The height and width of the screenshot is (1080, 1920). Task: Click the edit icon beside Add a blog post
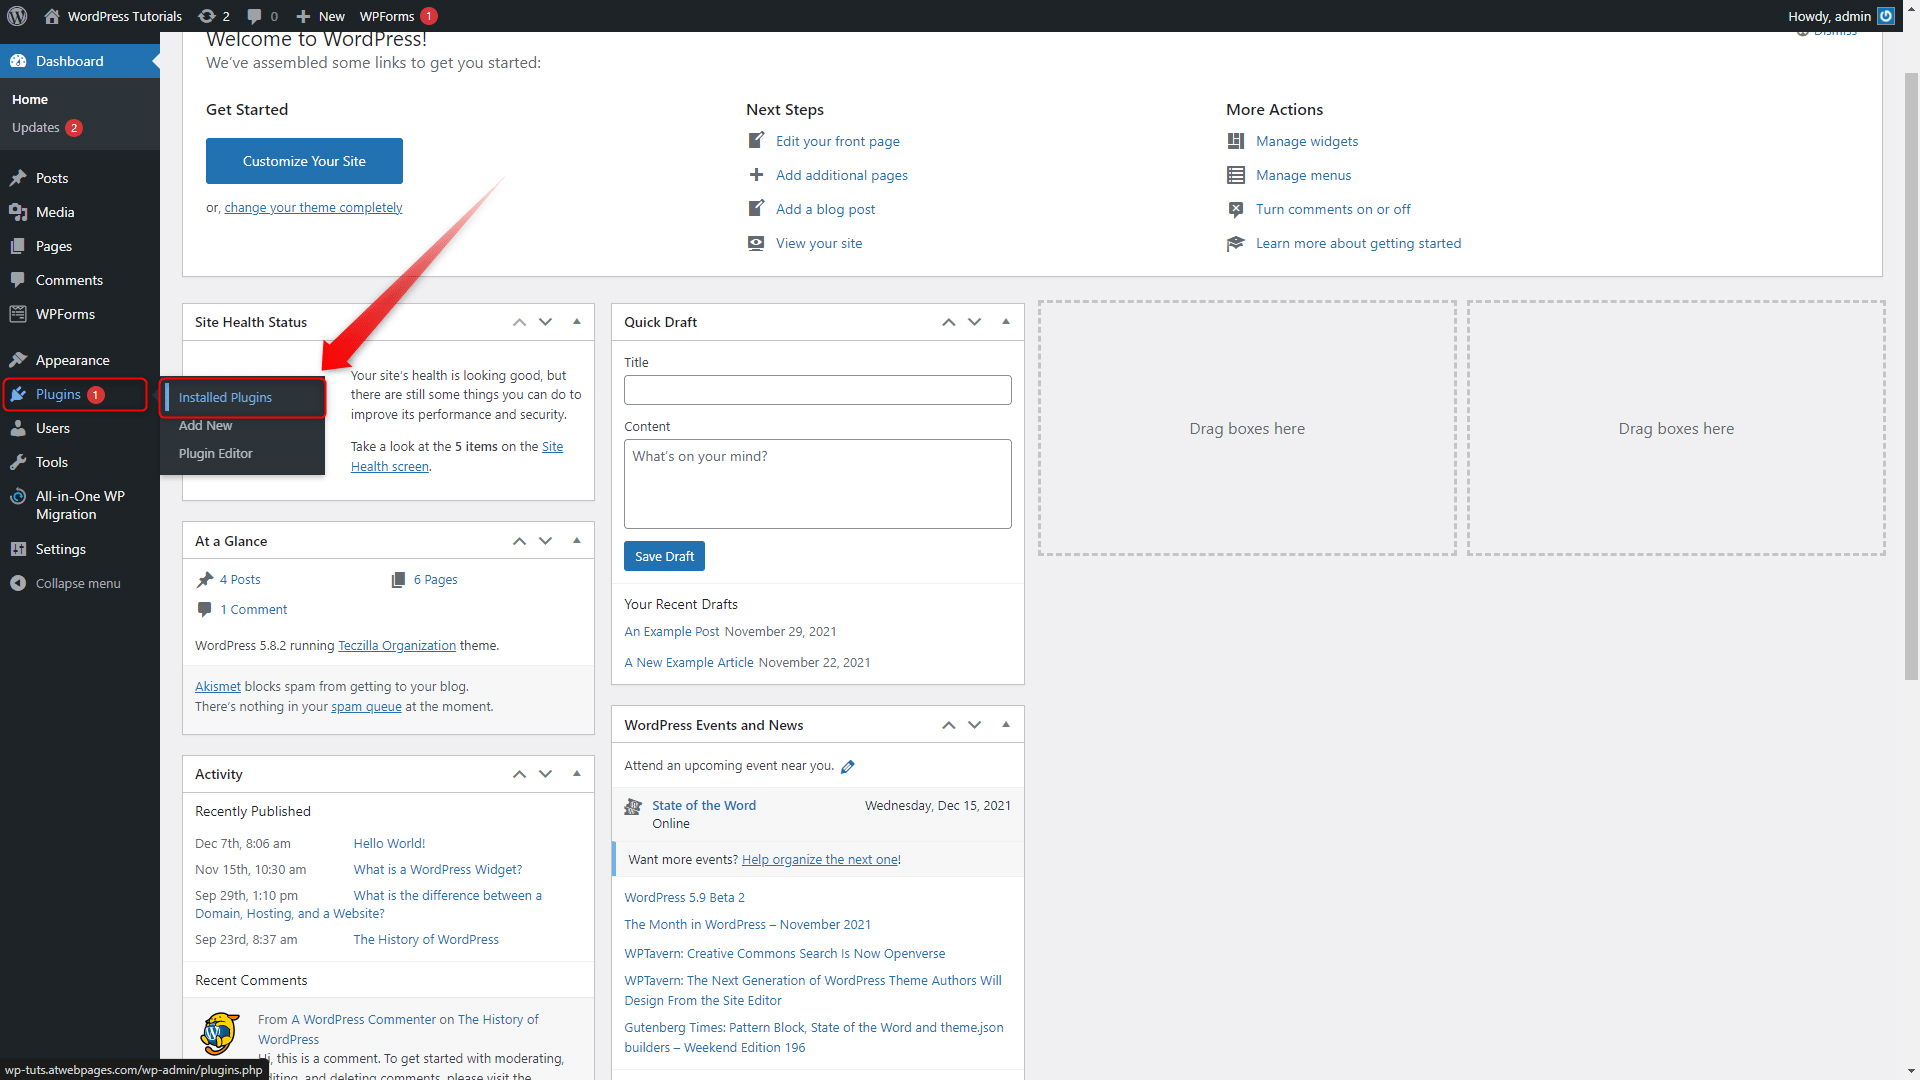point(756,209)
